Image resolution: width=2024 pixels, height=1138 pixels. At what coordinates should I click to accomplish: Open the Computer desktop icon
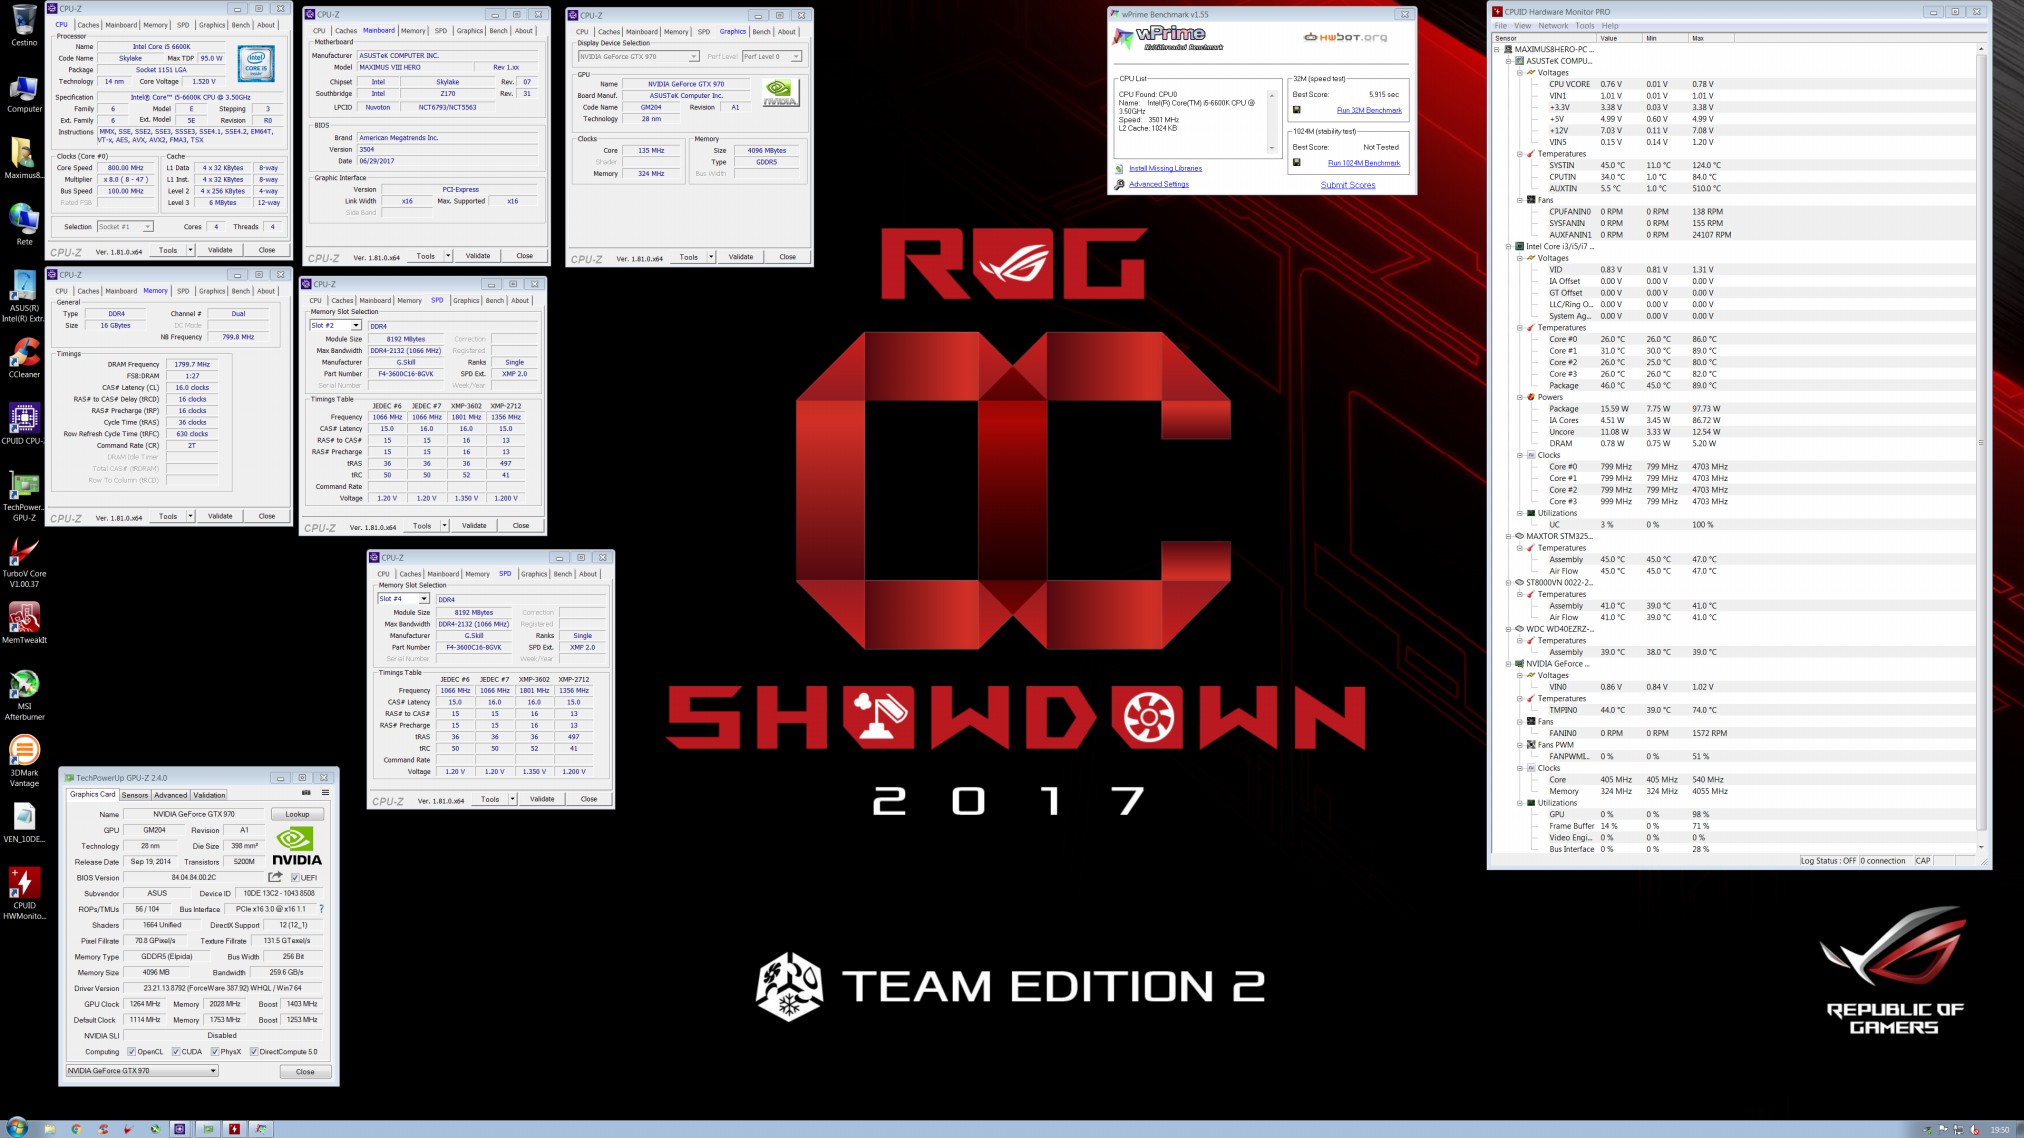[24, 92]
